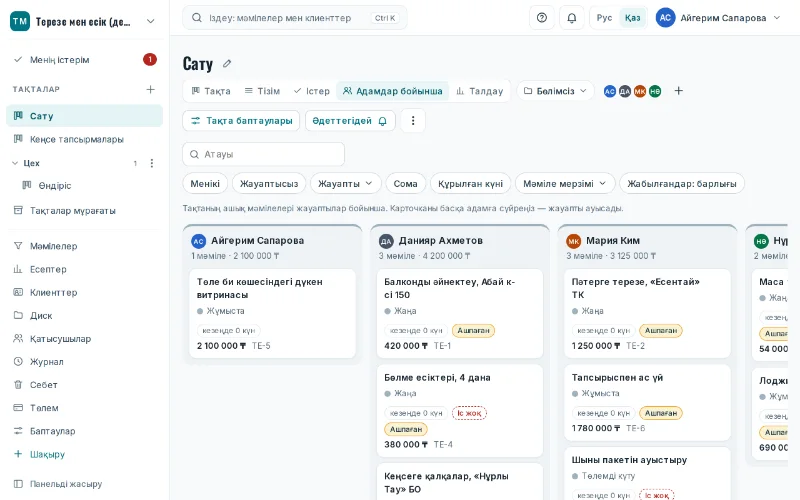The width and height of the screenshot is (800, 500).
Task: Select the Адамдар бойынша tab
Action: pos(392,91)
